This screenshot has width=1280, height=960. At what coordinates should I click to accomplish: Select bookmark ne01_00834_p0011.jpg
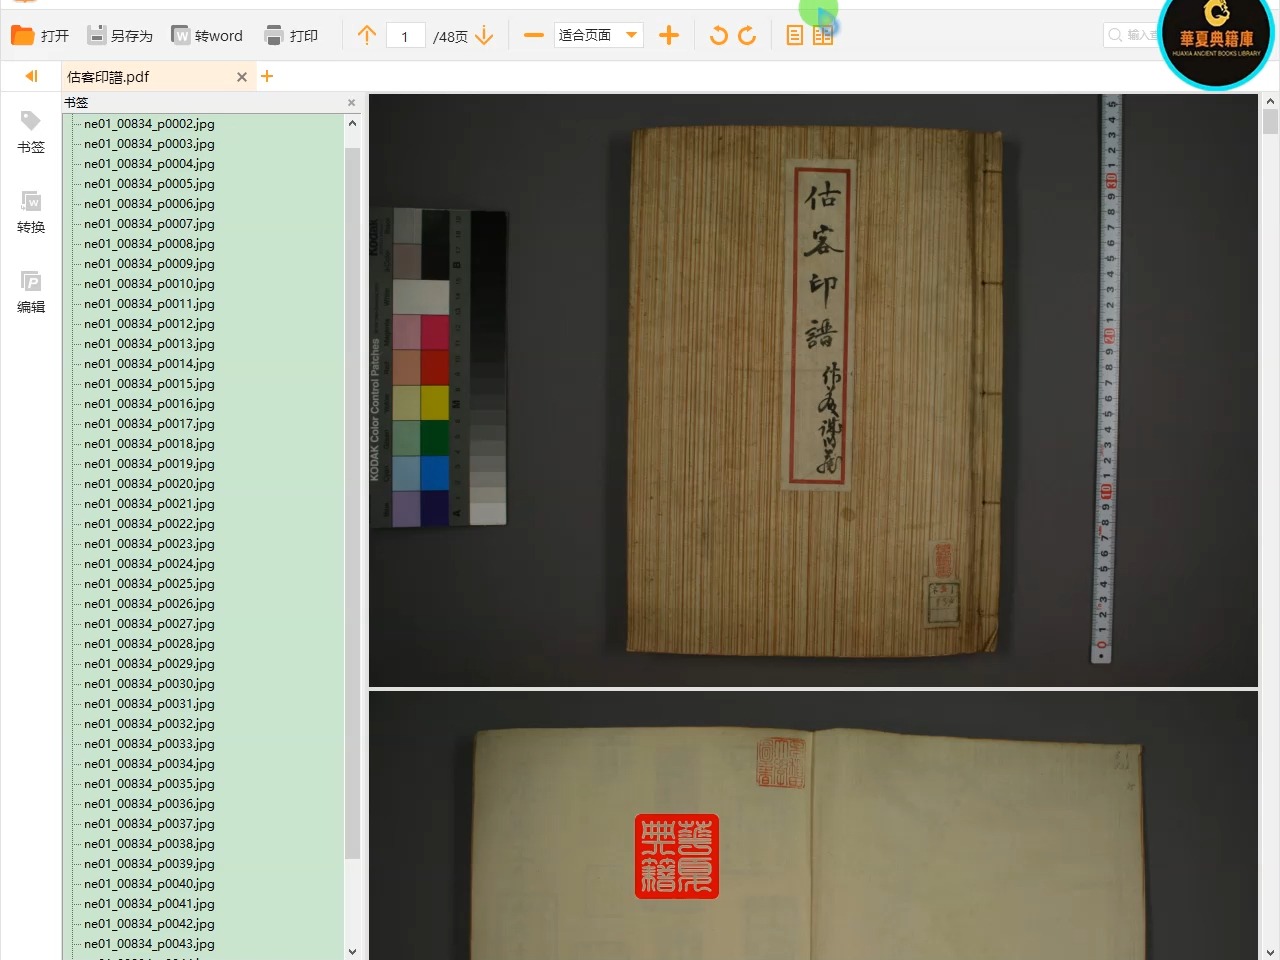tap(149, 304)
